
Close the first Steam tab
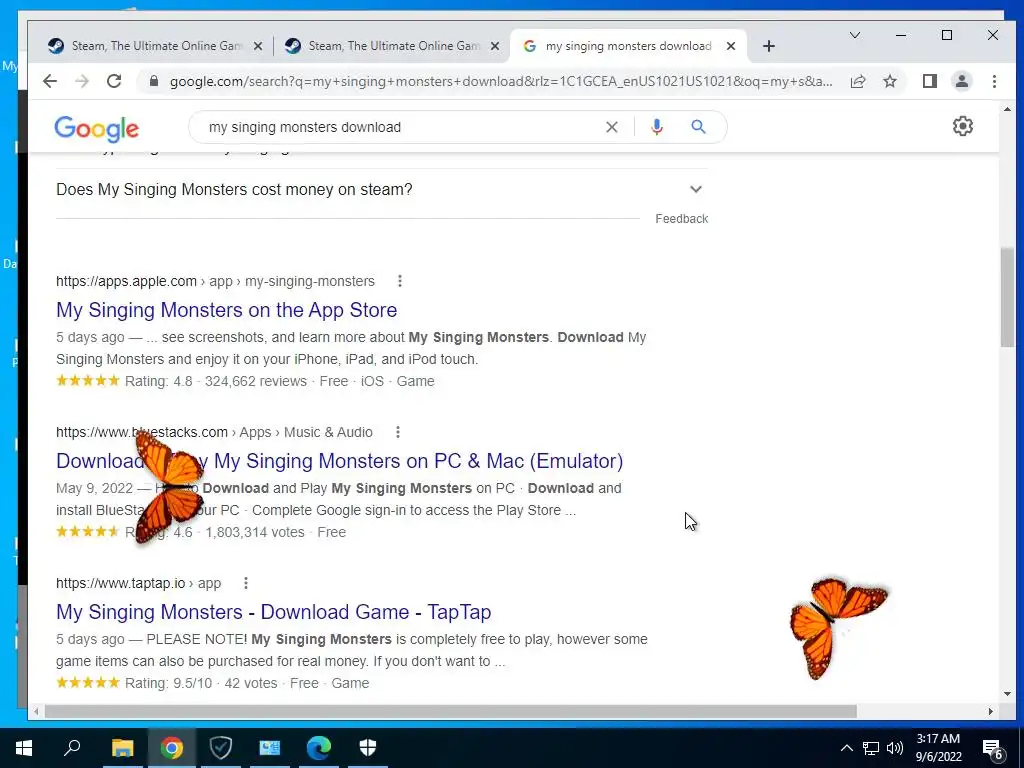tap(258, 46)
